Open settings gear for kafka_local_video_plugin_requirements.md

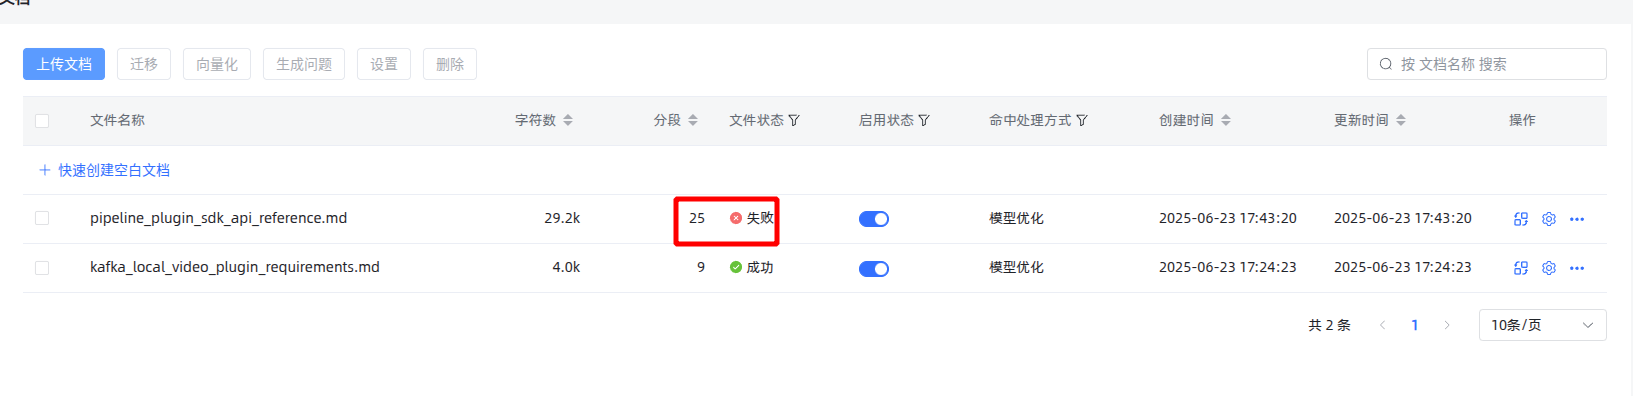(1548, 268)
